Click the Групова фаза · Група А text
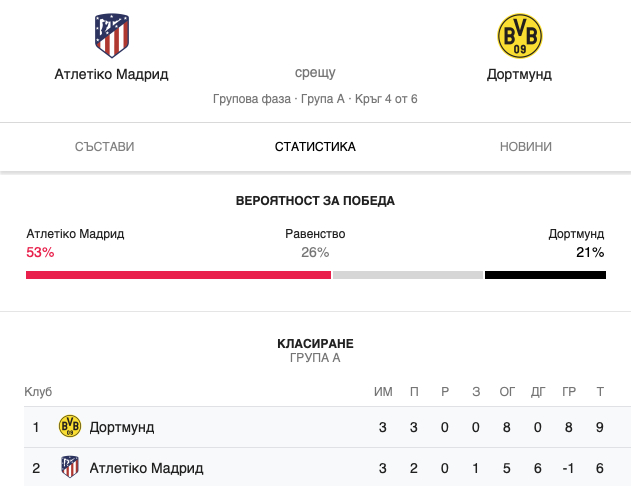The image size is (631, 486). (x=278, y=99)
